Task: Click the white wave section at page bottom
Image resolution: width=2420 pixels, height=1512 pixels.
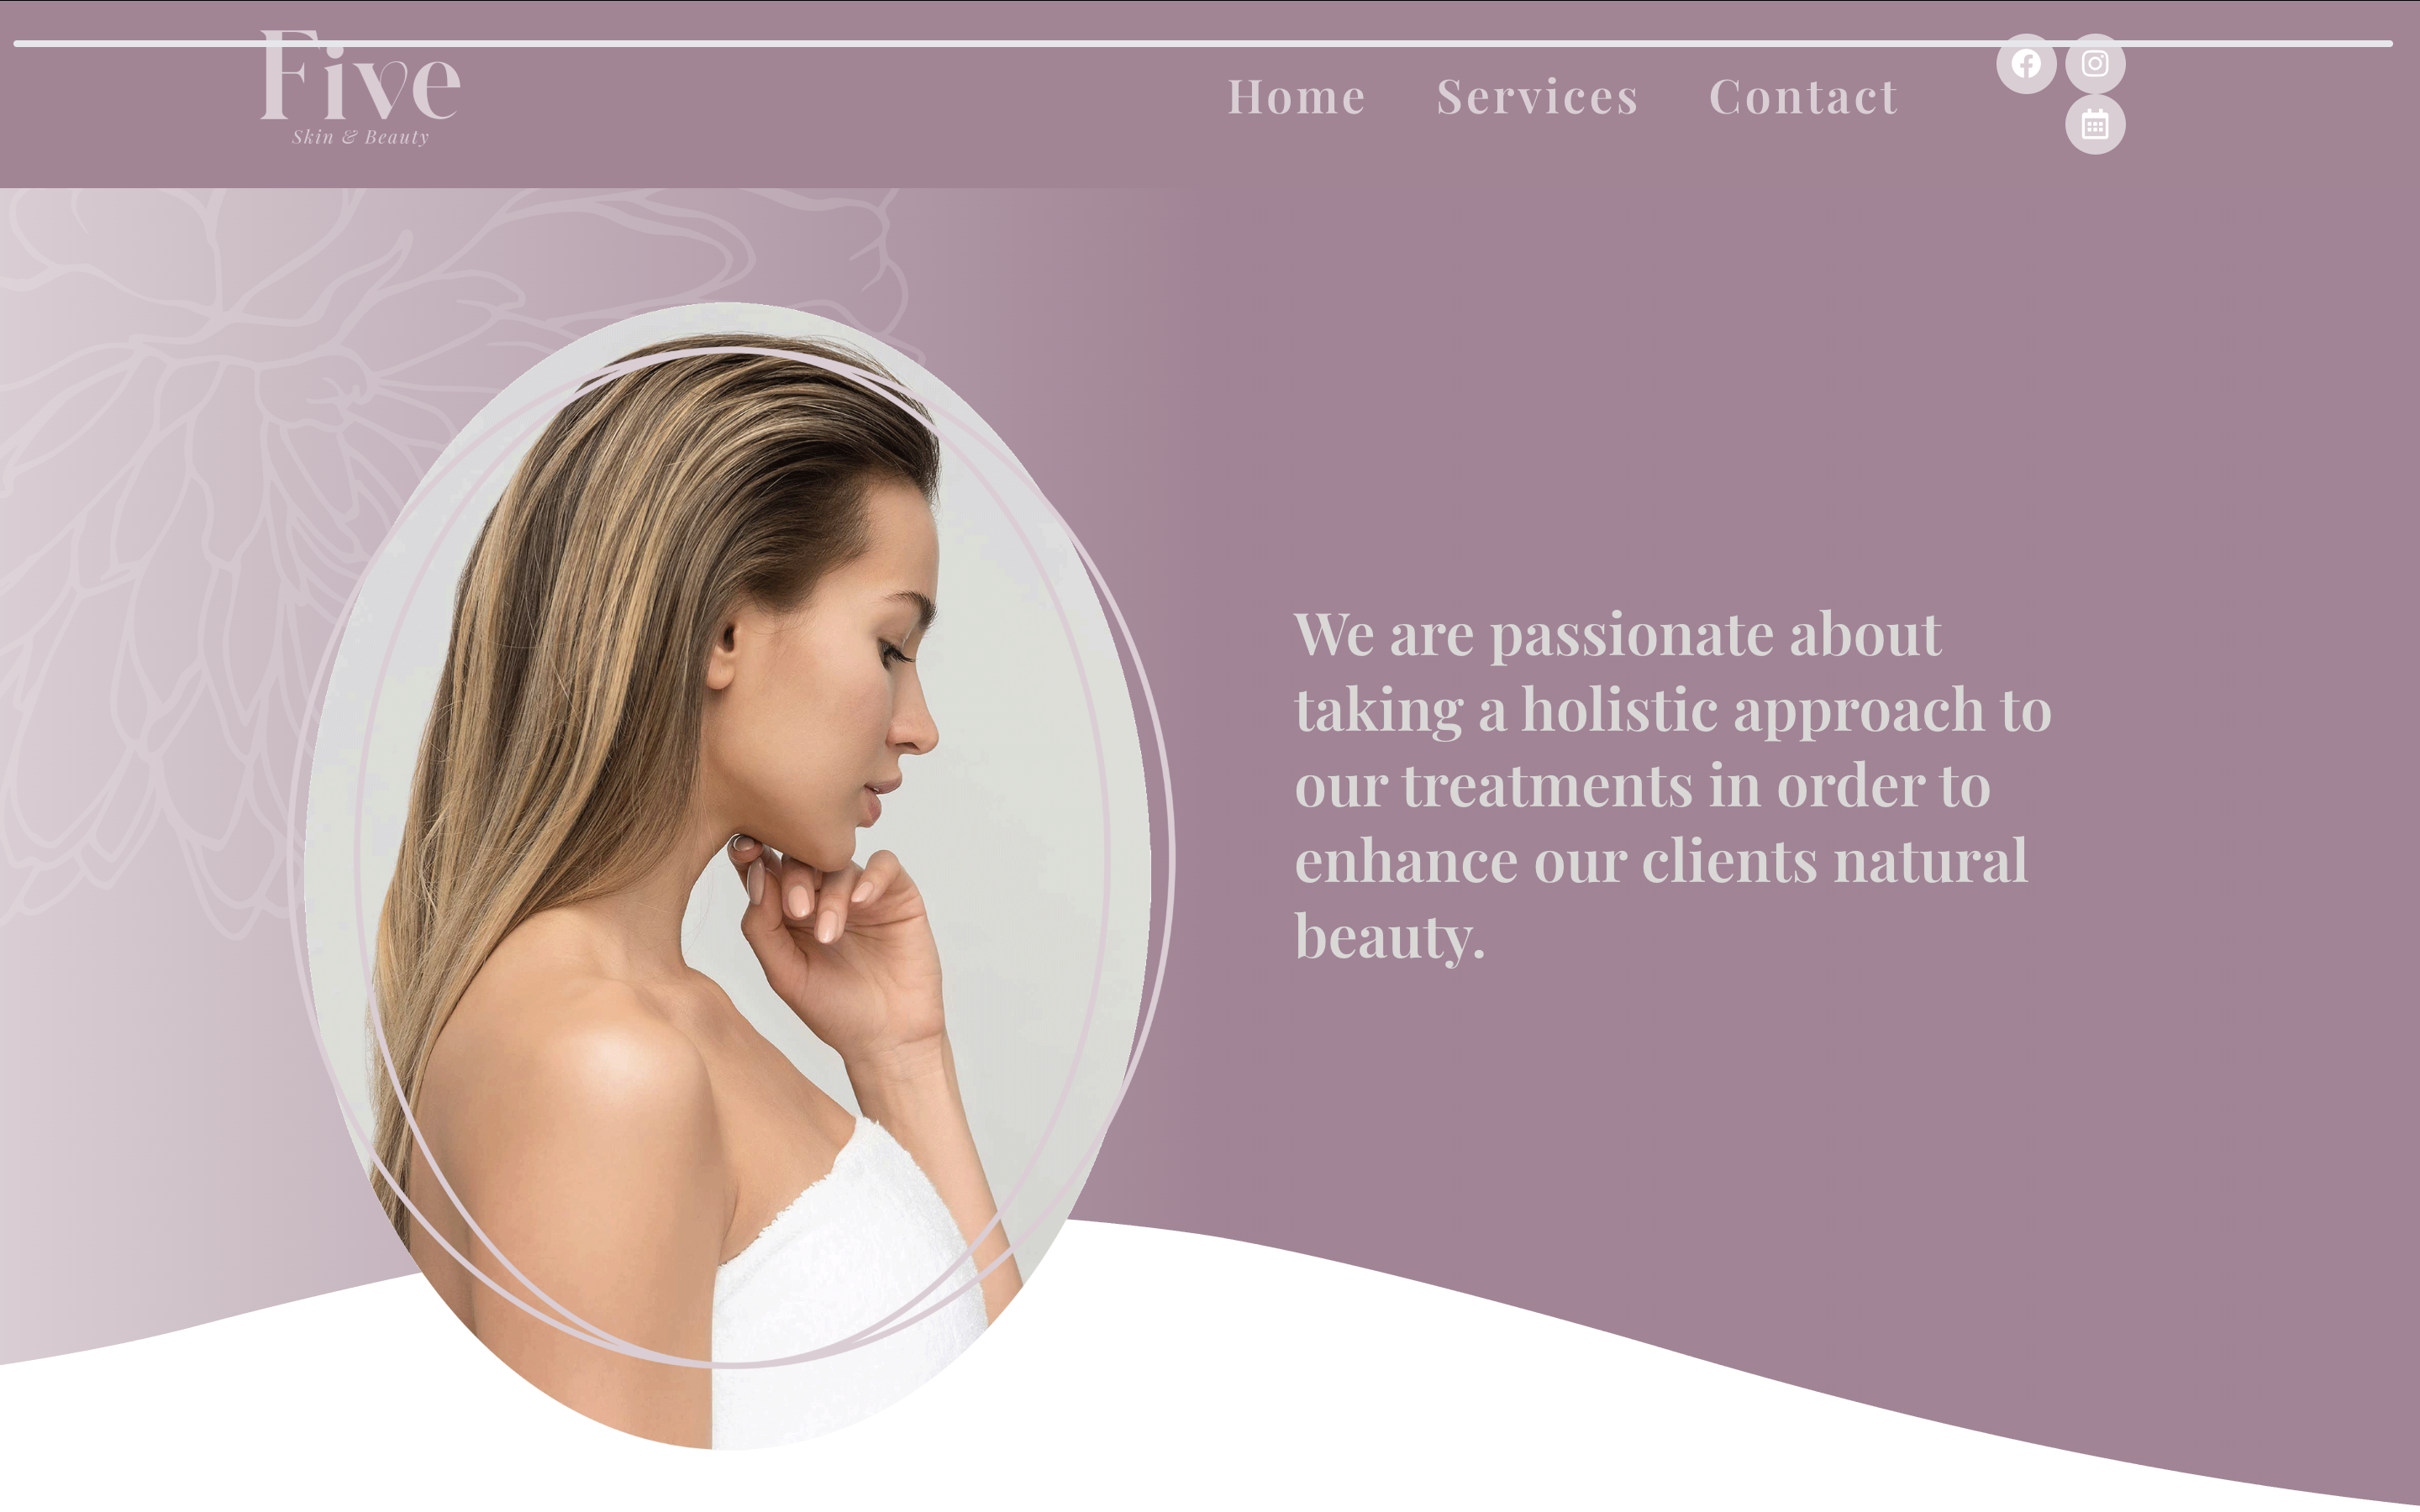Action: click(x=1400, y=1420)
